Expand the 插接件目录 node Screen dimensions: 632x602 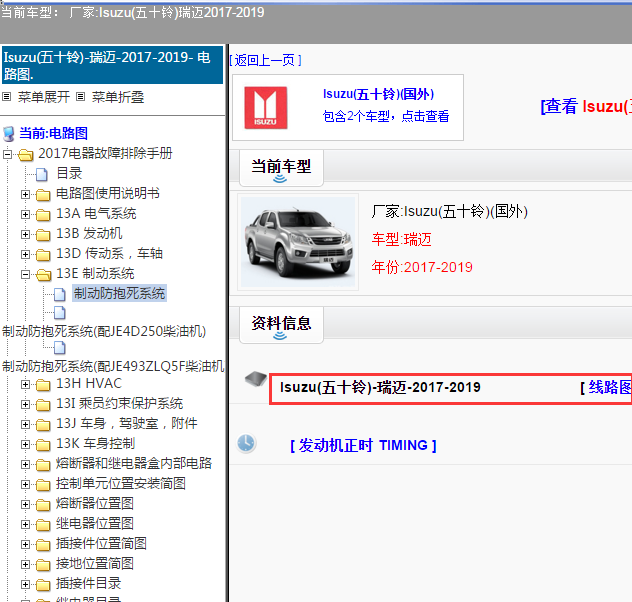click(x=25, y=585)
